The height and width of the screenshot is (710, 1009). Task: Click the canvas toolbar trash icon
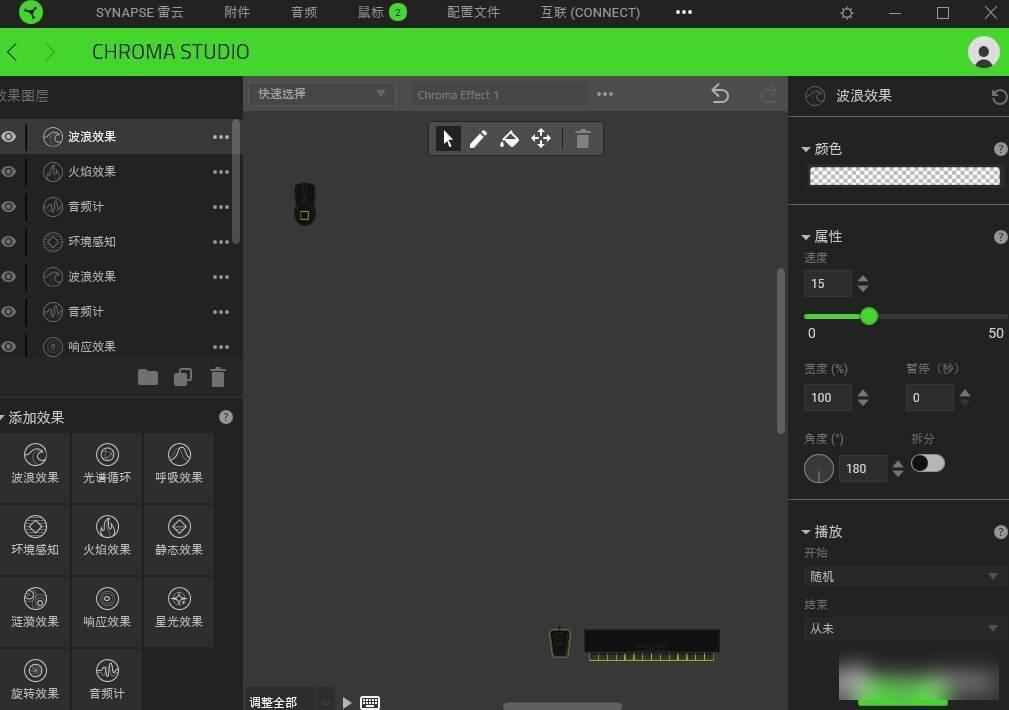(x=582, y=138)
